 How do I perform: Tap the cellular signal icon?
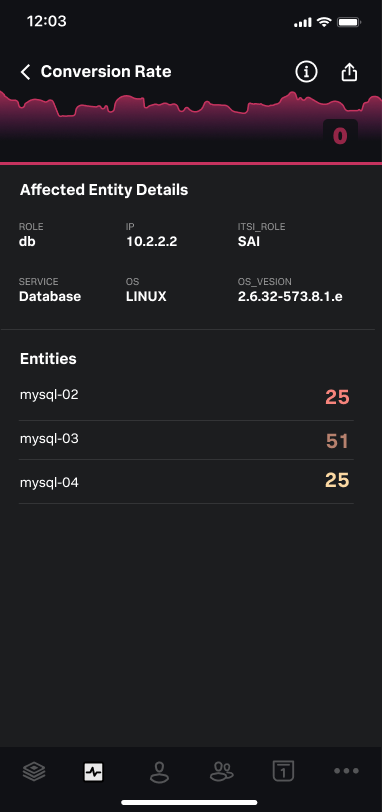point(303,22)
